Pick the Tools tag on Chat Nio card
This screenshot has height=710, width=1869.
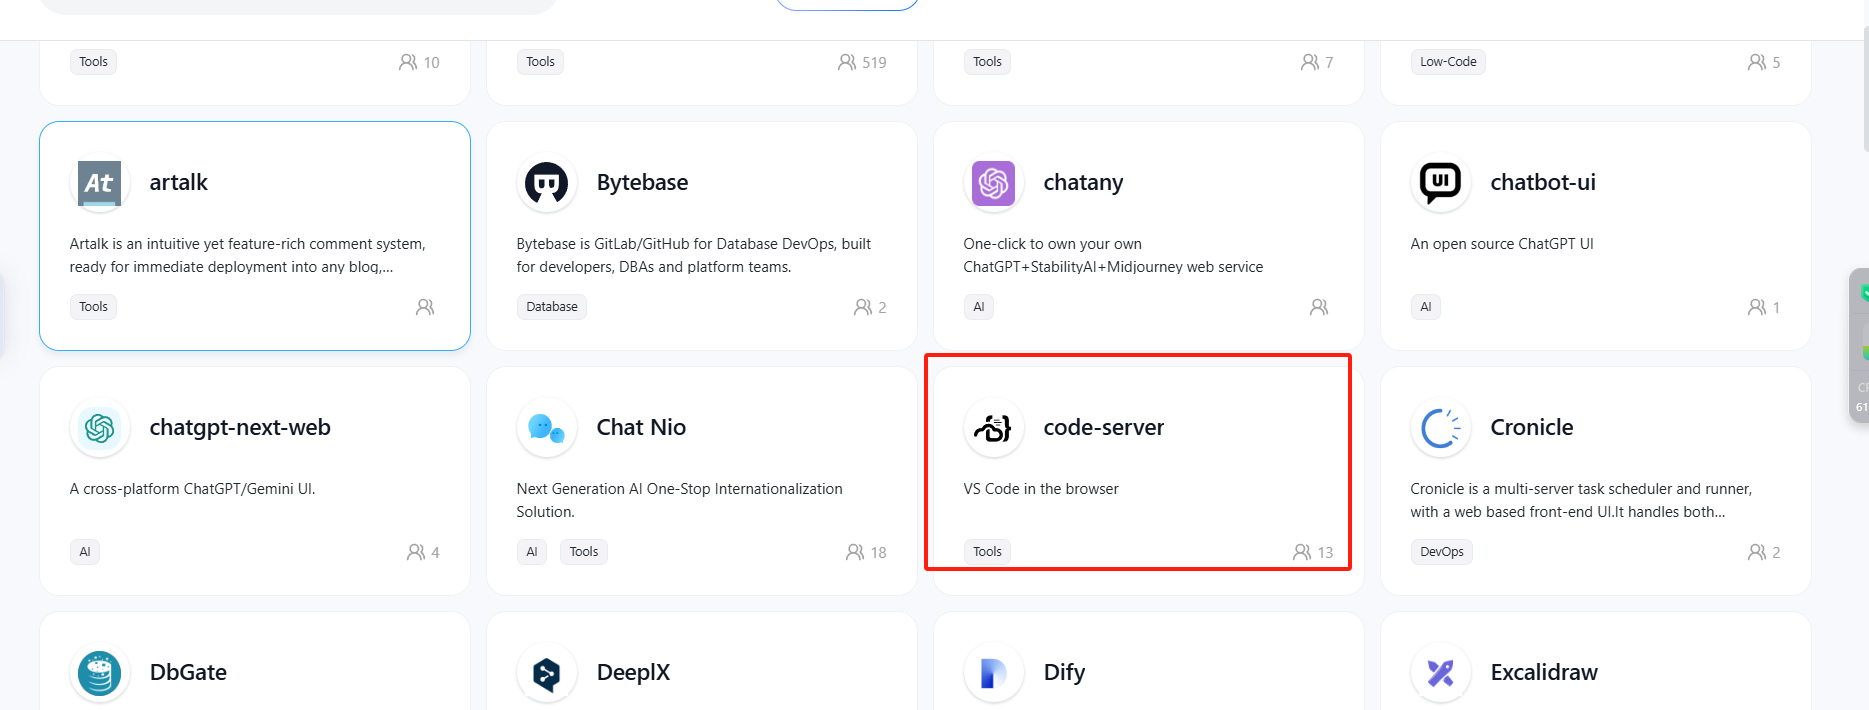[x=584, y=552]
